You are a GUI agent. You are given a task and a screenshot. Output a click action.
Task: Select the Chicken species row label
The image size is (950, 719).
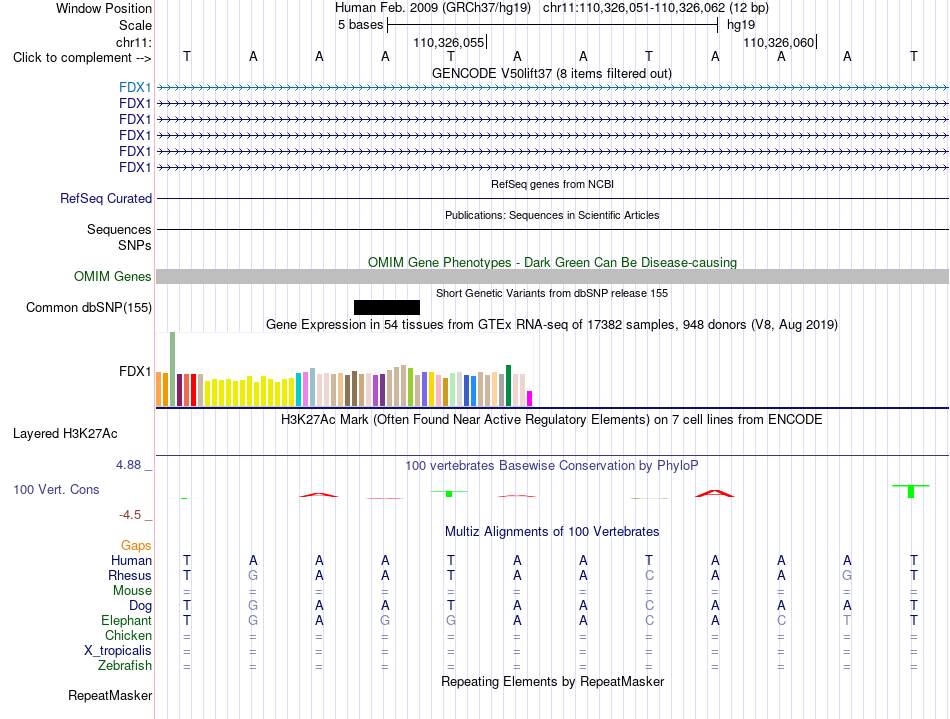pyautogui.click(x=128, y=635)
